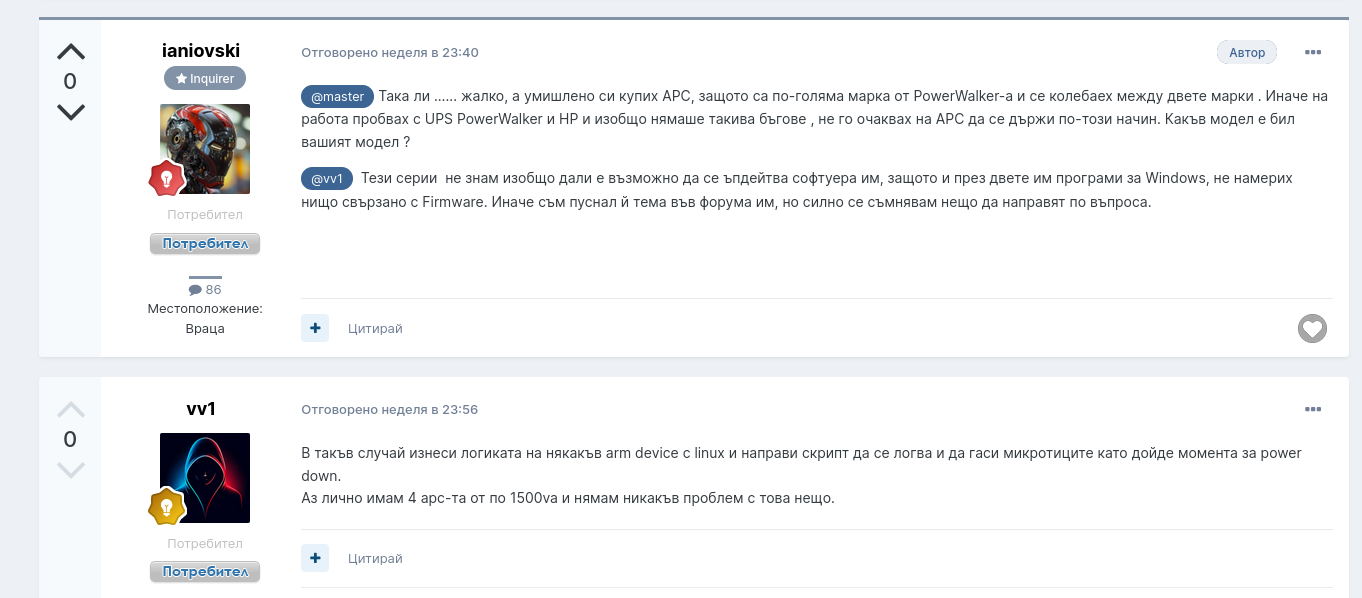The height and width of the screenshot is (598, 1362).
Task: Toggle multi-quote plus on ianiovski's post
Action: coord(315,328)
